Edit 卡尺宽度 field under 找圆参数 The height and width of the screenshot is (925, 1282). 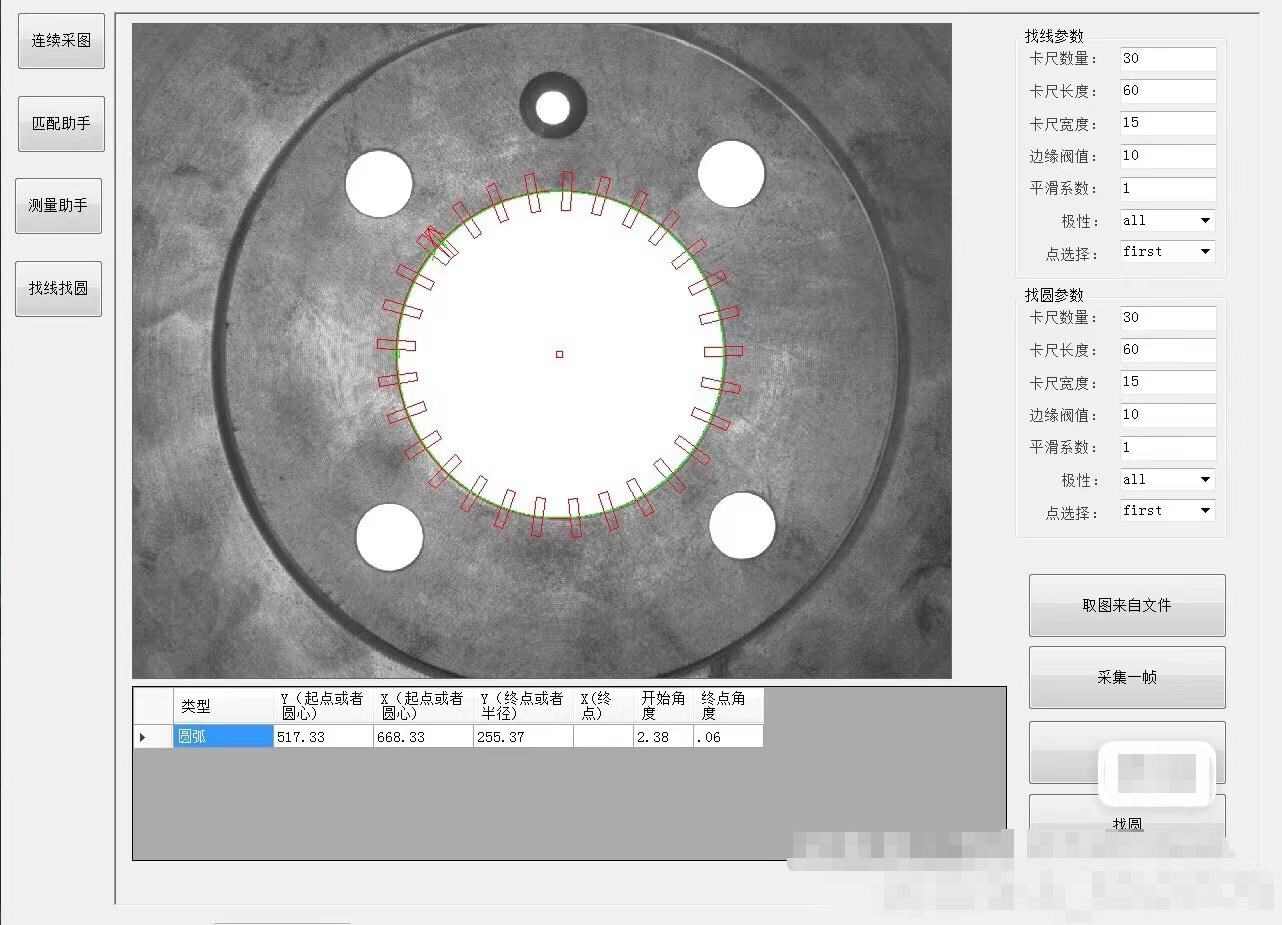coord(1168,382)
